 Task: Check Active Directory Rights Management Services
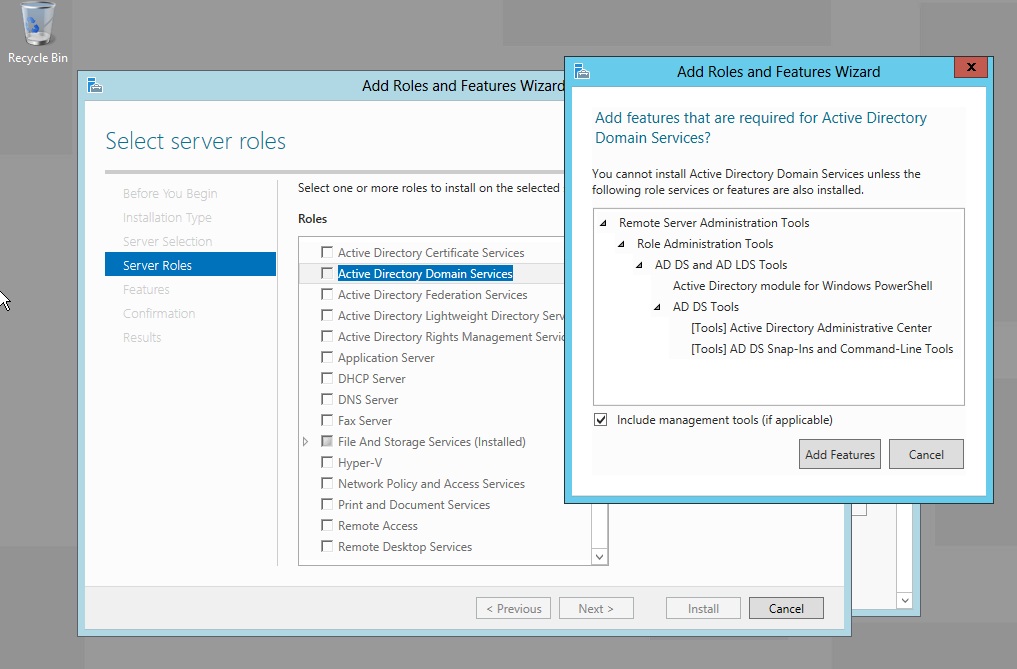point(327,336)
